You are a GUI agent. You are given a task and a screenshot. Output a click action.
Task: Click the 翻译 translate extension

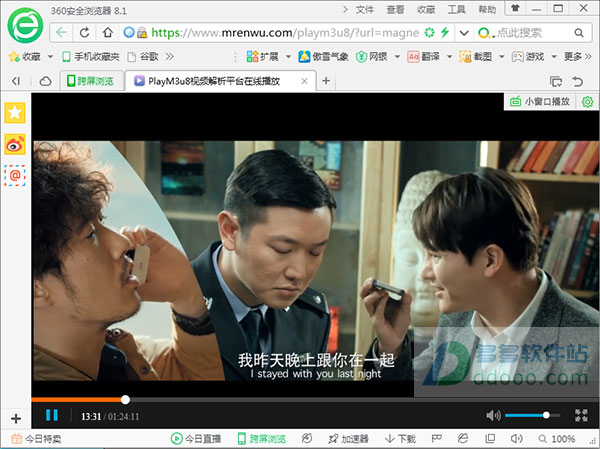coord(424,57)
